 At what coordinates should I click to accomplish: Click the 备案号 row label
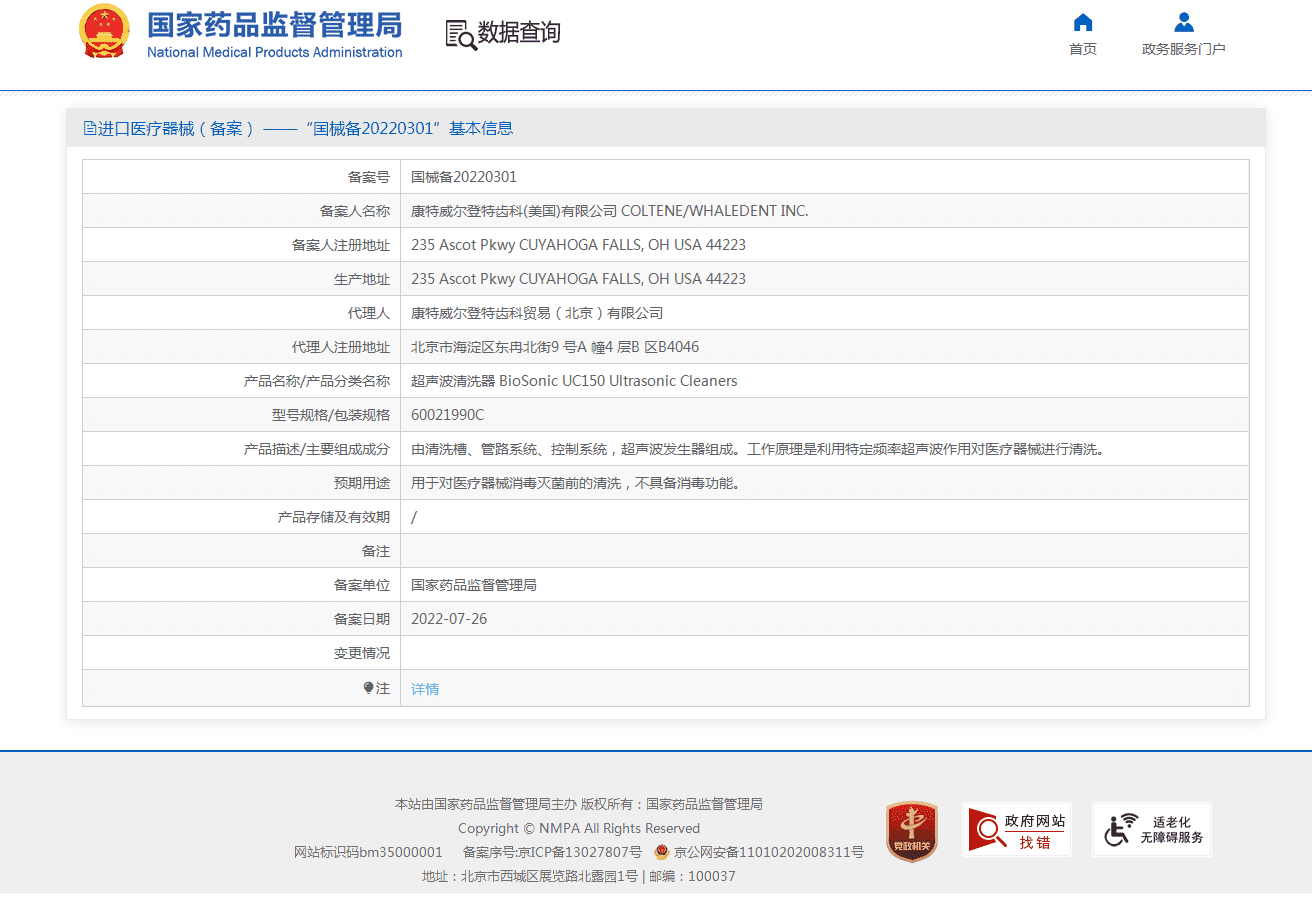(x=369, y=177)
